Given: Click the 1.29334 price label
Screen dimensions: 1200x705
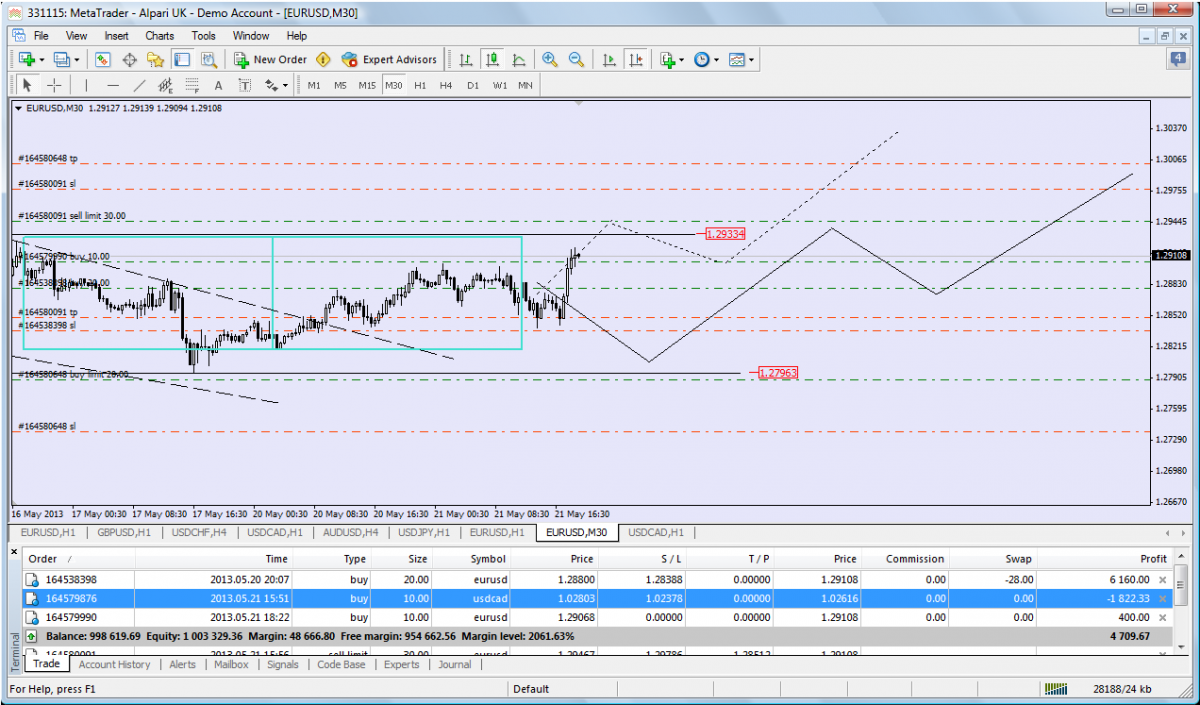Looking at the screenshot, I should (725, 234).
